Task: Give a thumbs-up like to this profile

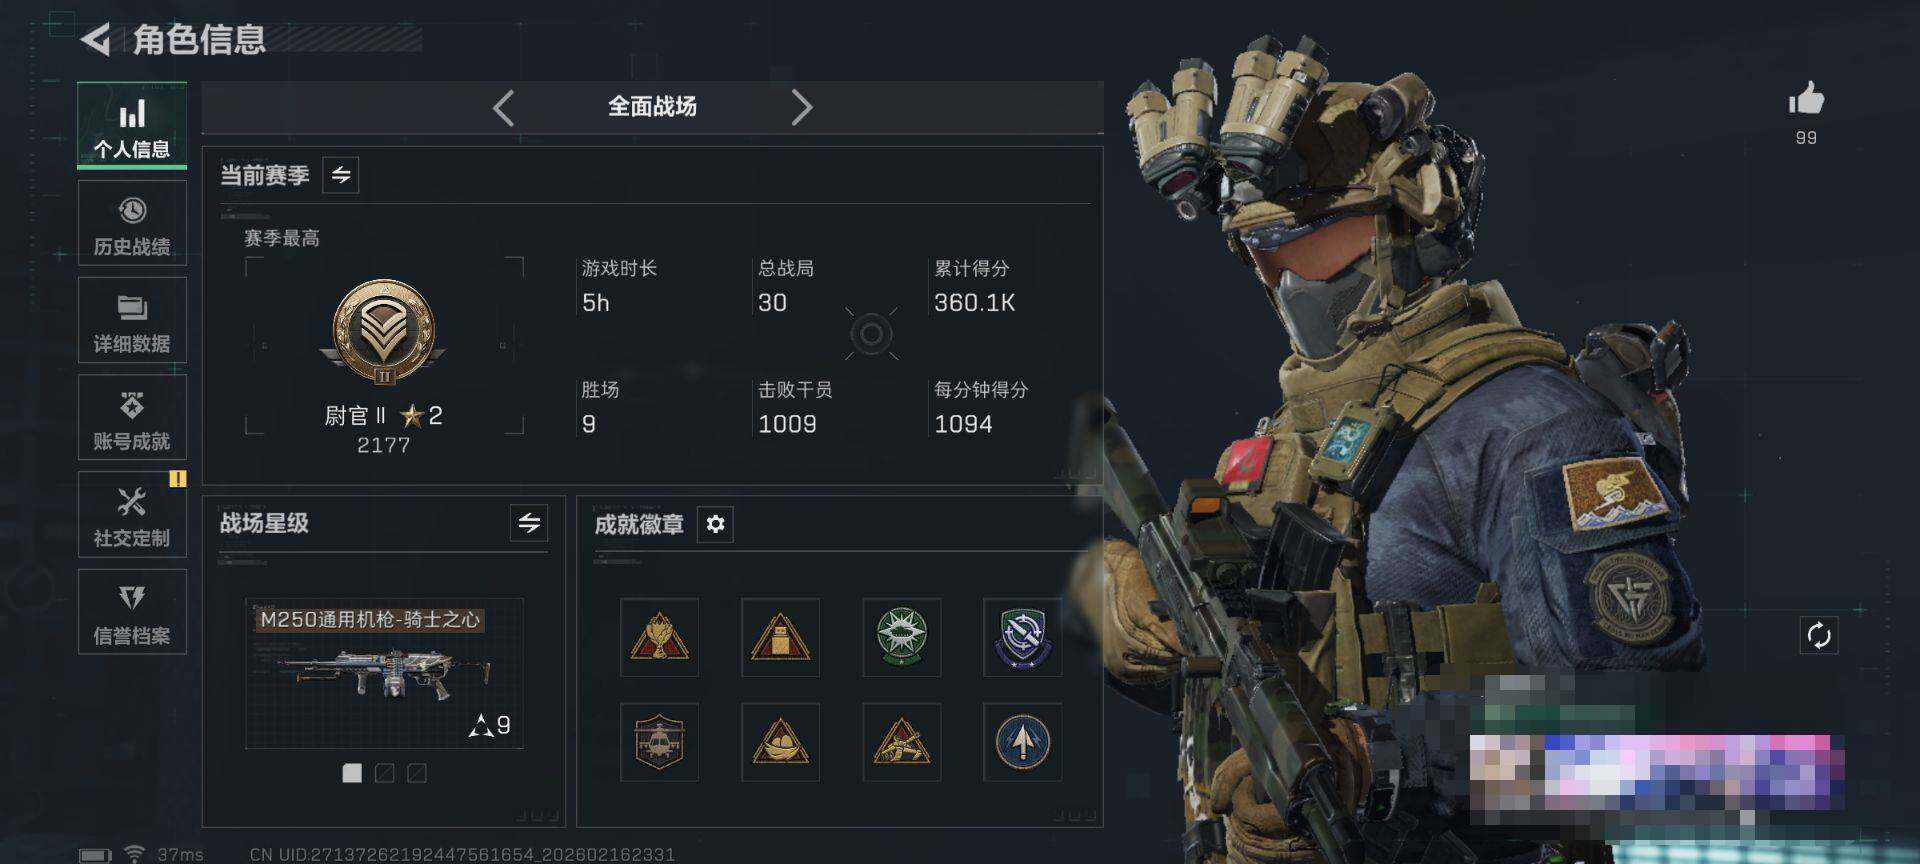Action: tap(1806, 100)
